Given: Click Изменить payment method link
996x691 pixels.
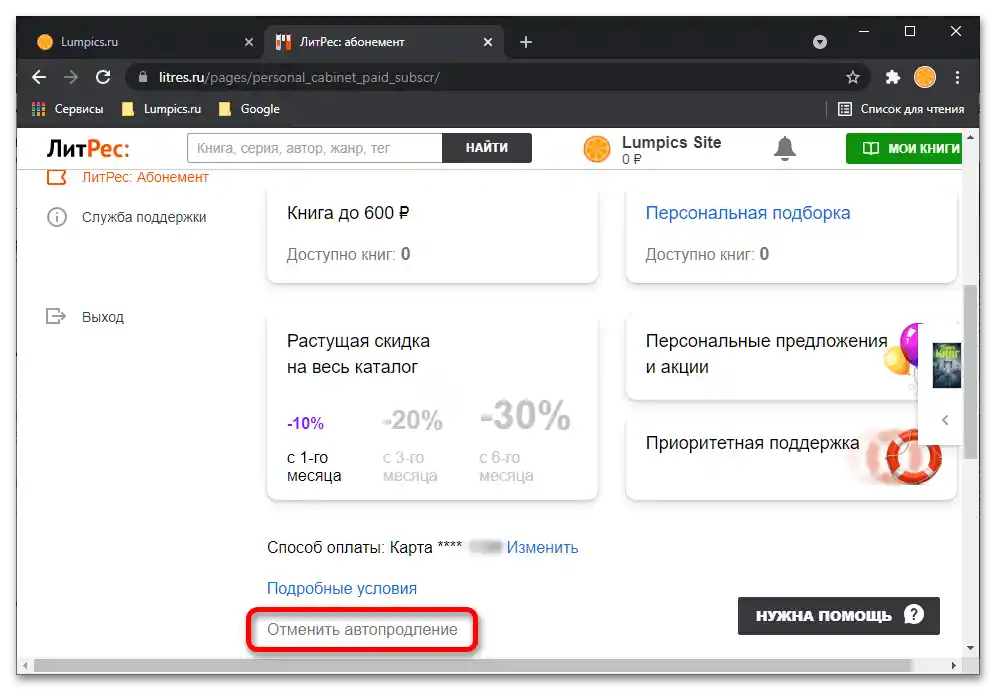Looking at the screenshot, I should tap(542, 547).
